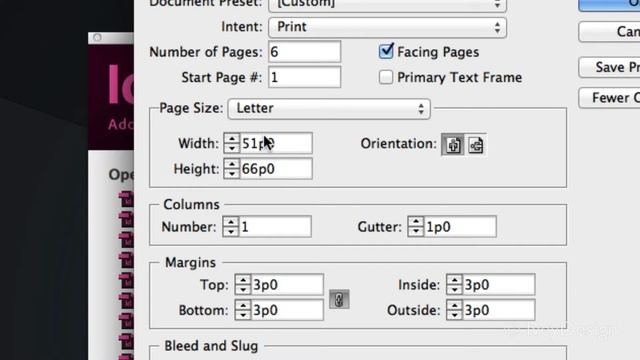Decrease Top margin with stepper down arrow

pos(243,290)
